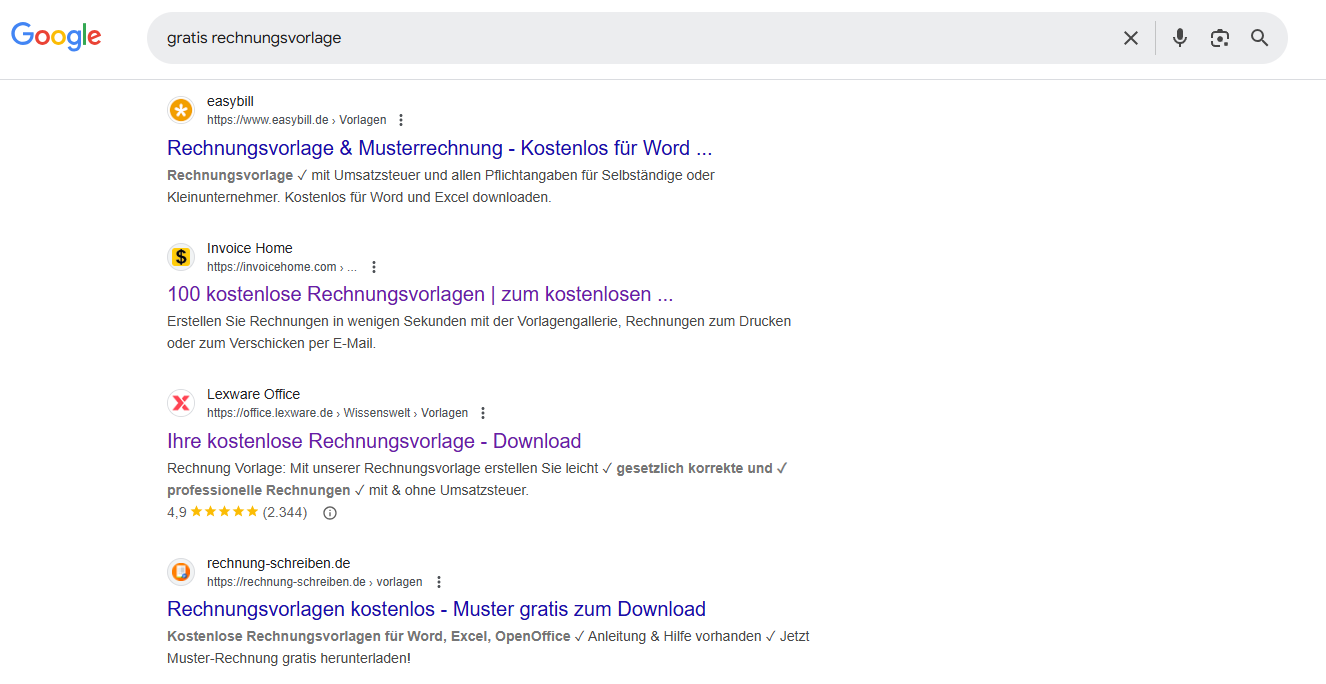Click the snippet starting 'Kostenlose Rechnungsvorlagen für Word, Excel'
Screen dimensions: 1326x684
pos(488,647)
